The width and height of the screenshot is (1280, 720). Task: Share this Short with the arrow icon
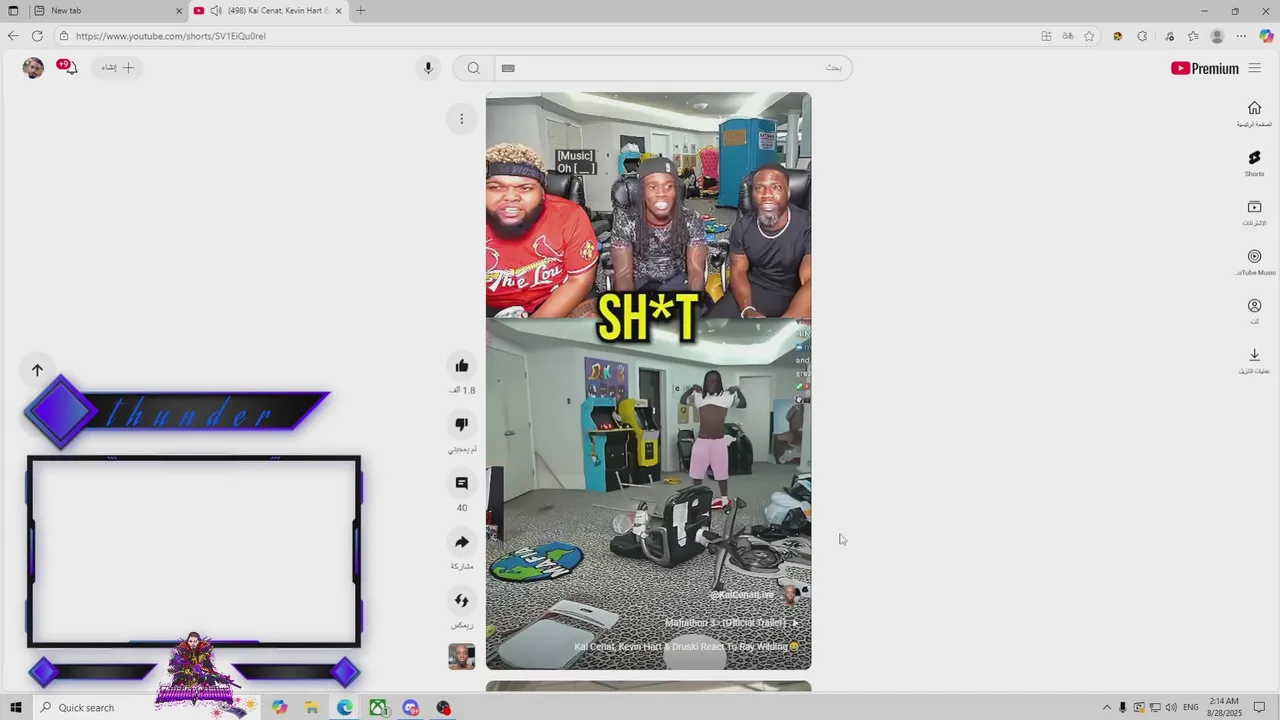coord(461,542)
